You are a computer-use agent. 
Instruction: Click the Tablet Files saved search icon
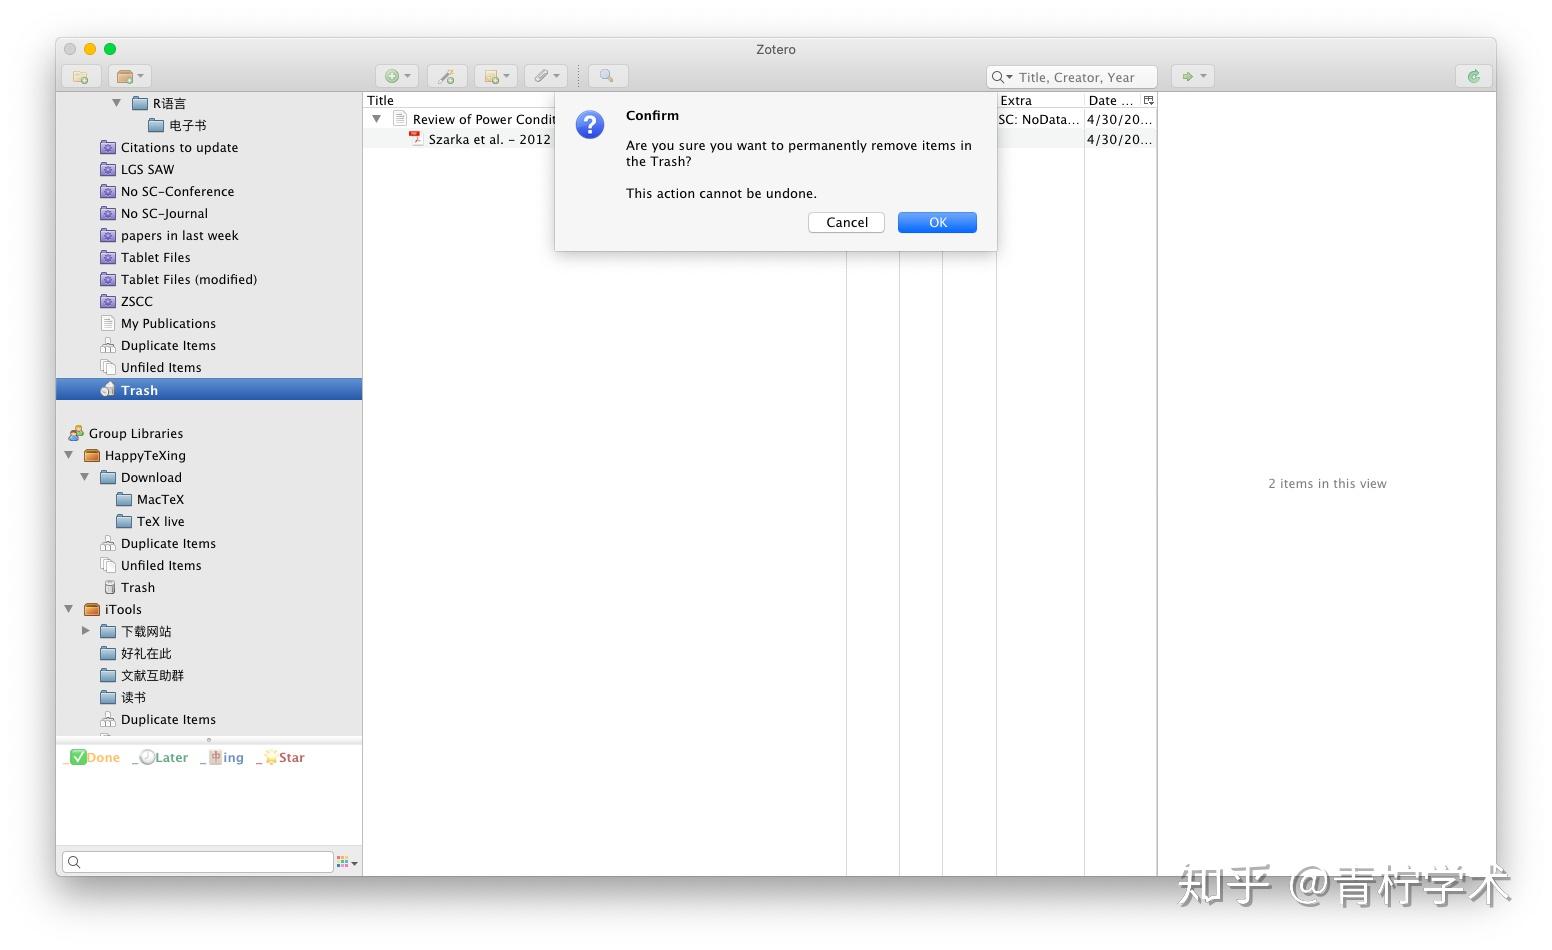pos(108,257)
